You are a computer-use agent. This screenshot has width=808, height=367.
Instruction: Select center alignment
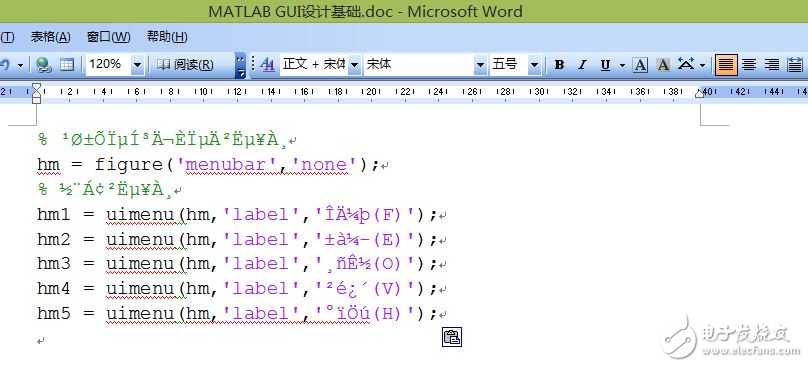749,65
